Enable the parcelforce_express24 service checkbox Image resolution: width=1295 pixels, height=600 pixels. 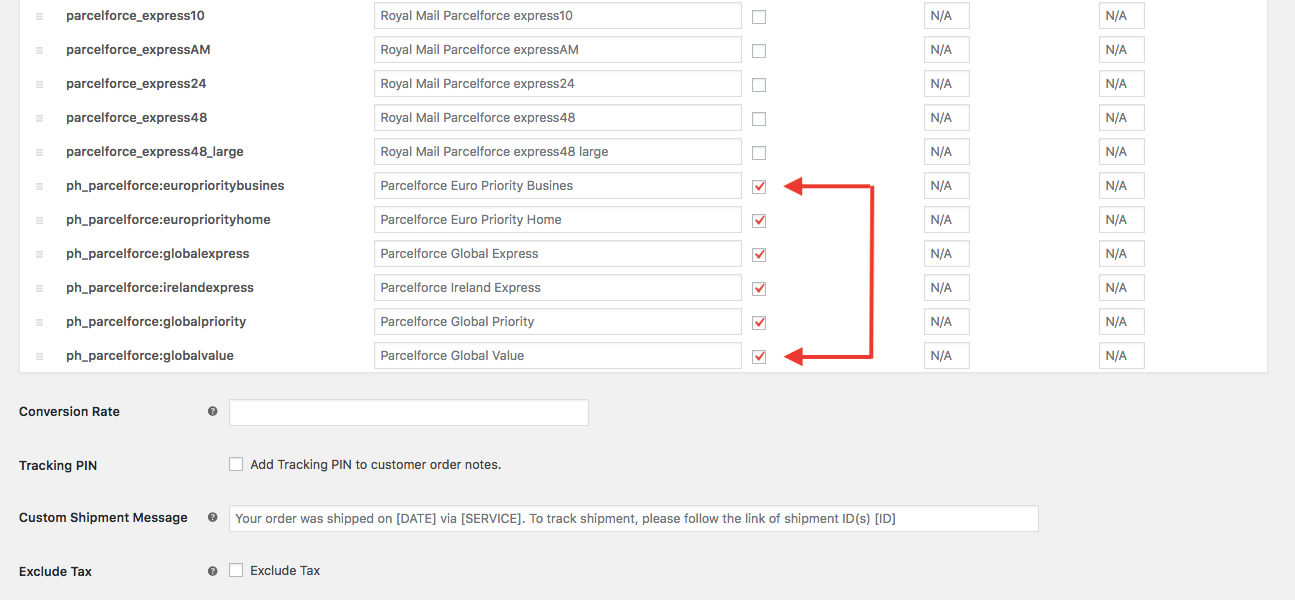759,85
